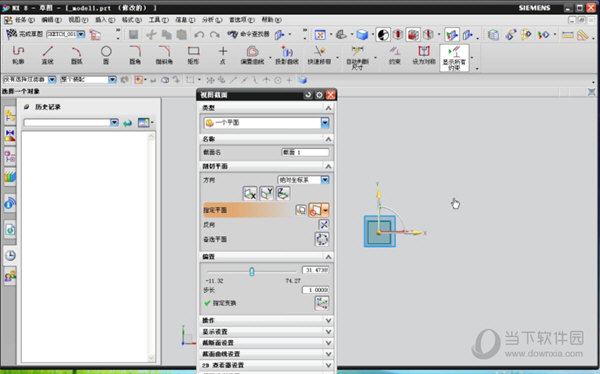Select the Quick Trim (快速修剪) tool
600x374 pixels.
click(x=320, y=55)
